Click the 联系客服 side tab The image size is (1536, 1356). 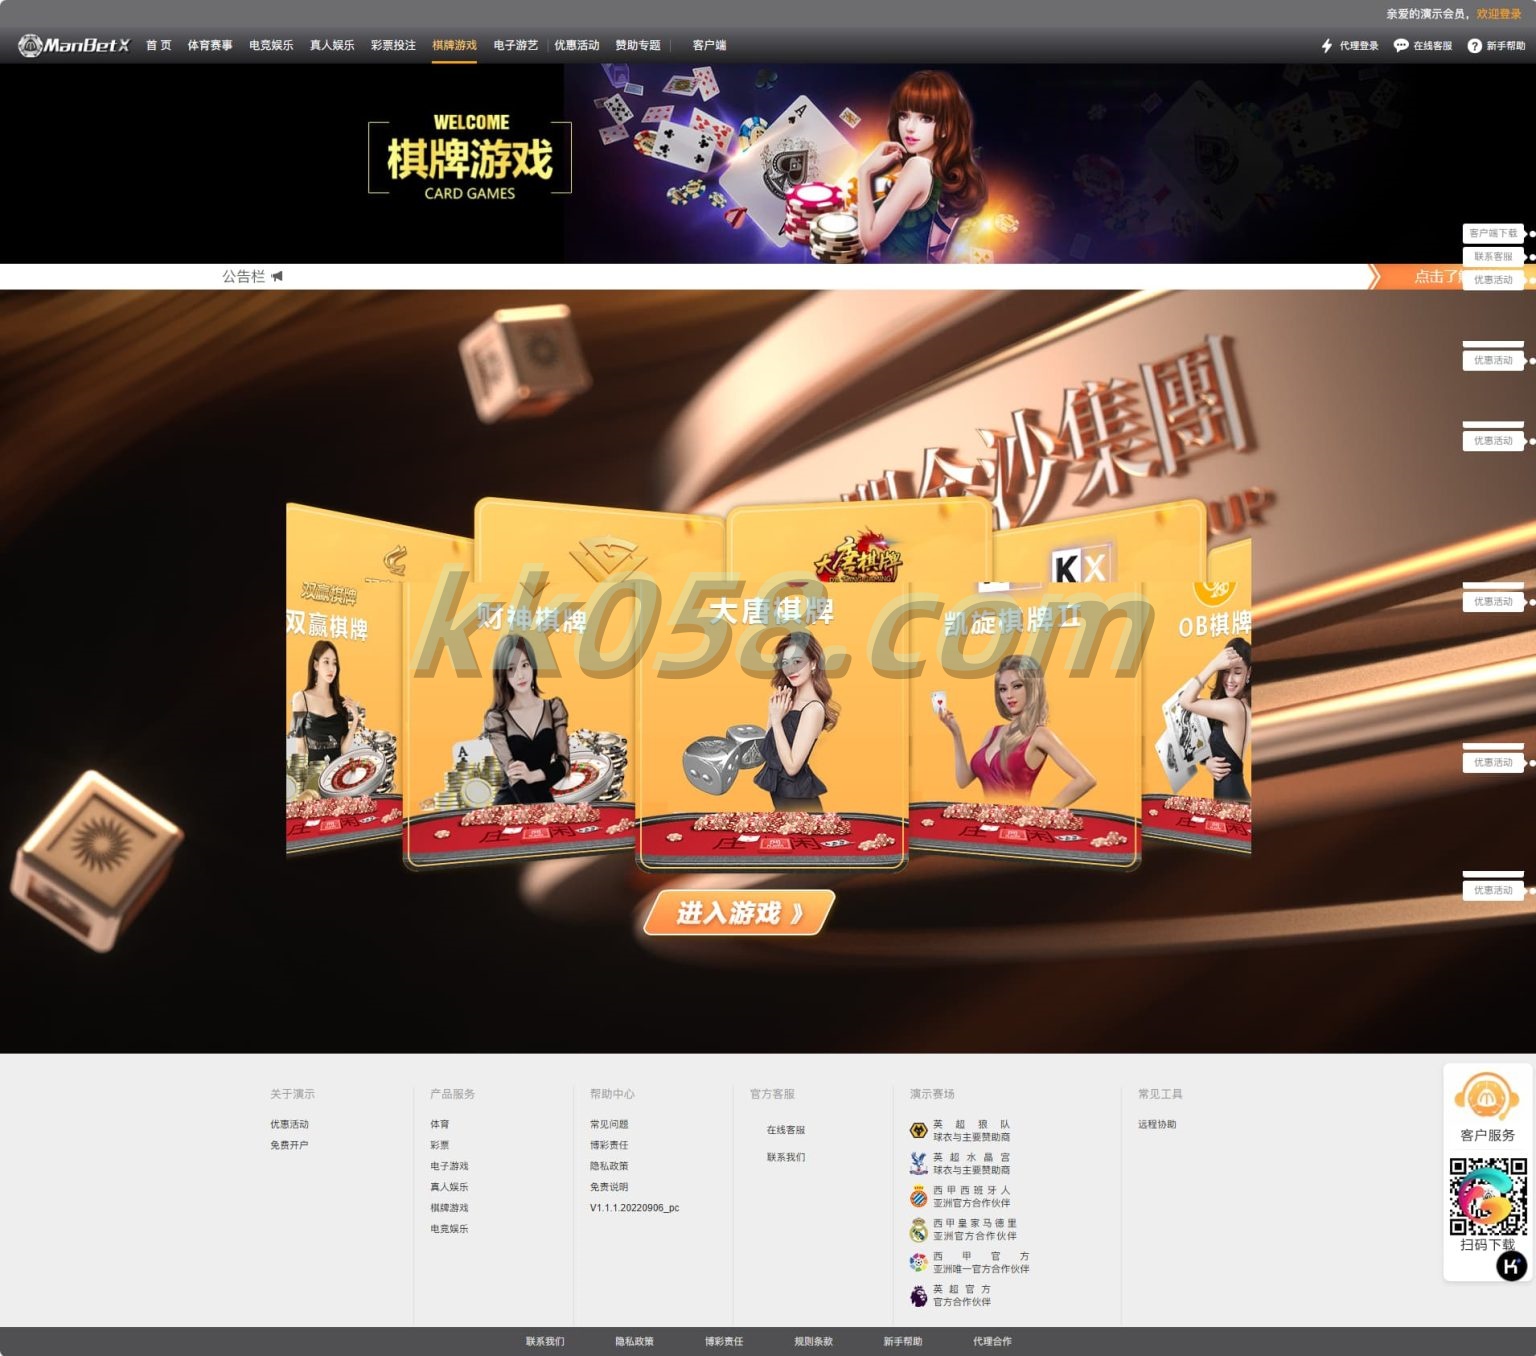tap(1493, 257)
